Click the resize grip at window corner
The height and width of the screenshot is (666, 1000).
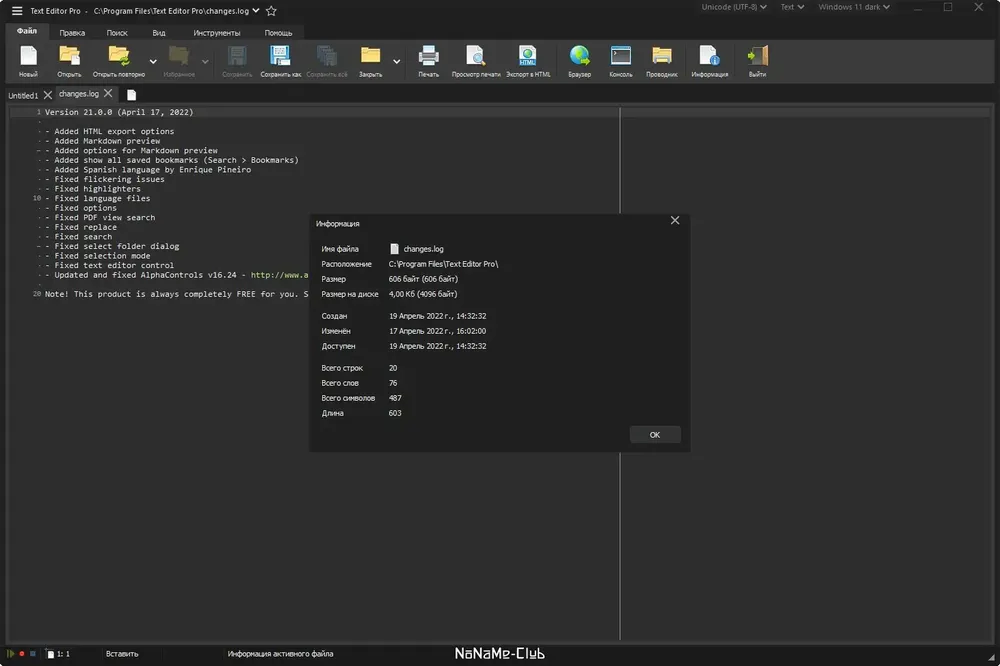click(x=992, y=657)
